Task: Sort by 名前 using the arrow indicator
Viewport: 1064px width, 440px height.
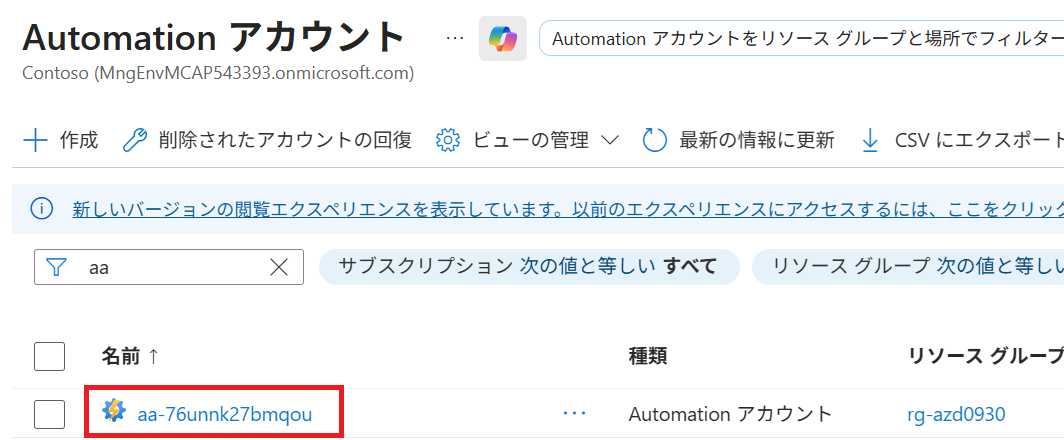Action: pyautogui.click(x=153, y=356)
